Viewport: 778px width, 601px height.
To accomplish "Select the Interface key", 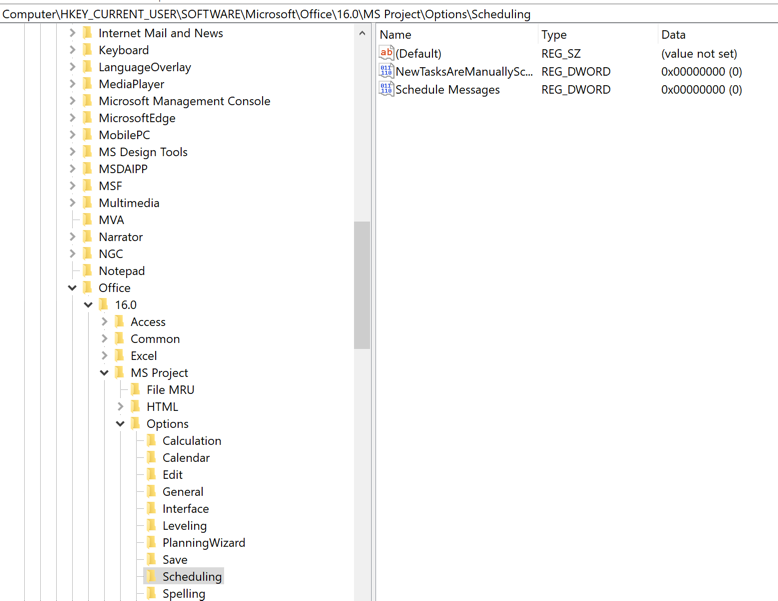I will point(186,508).
